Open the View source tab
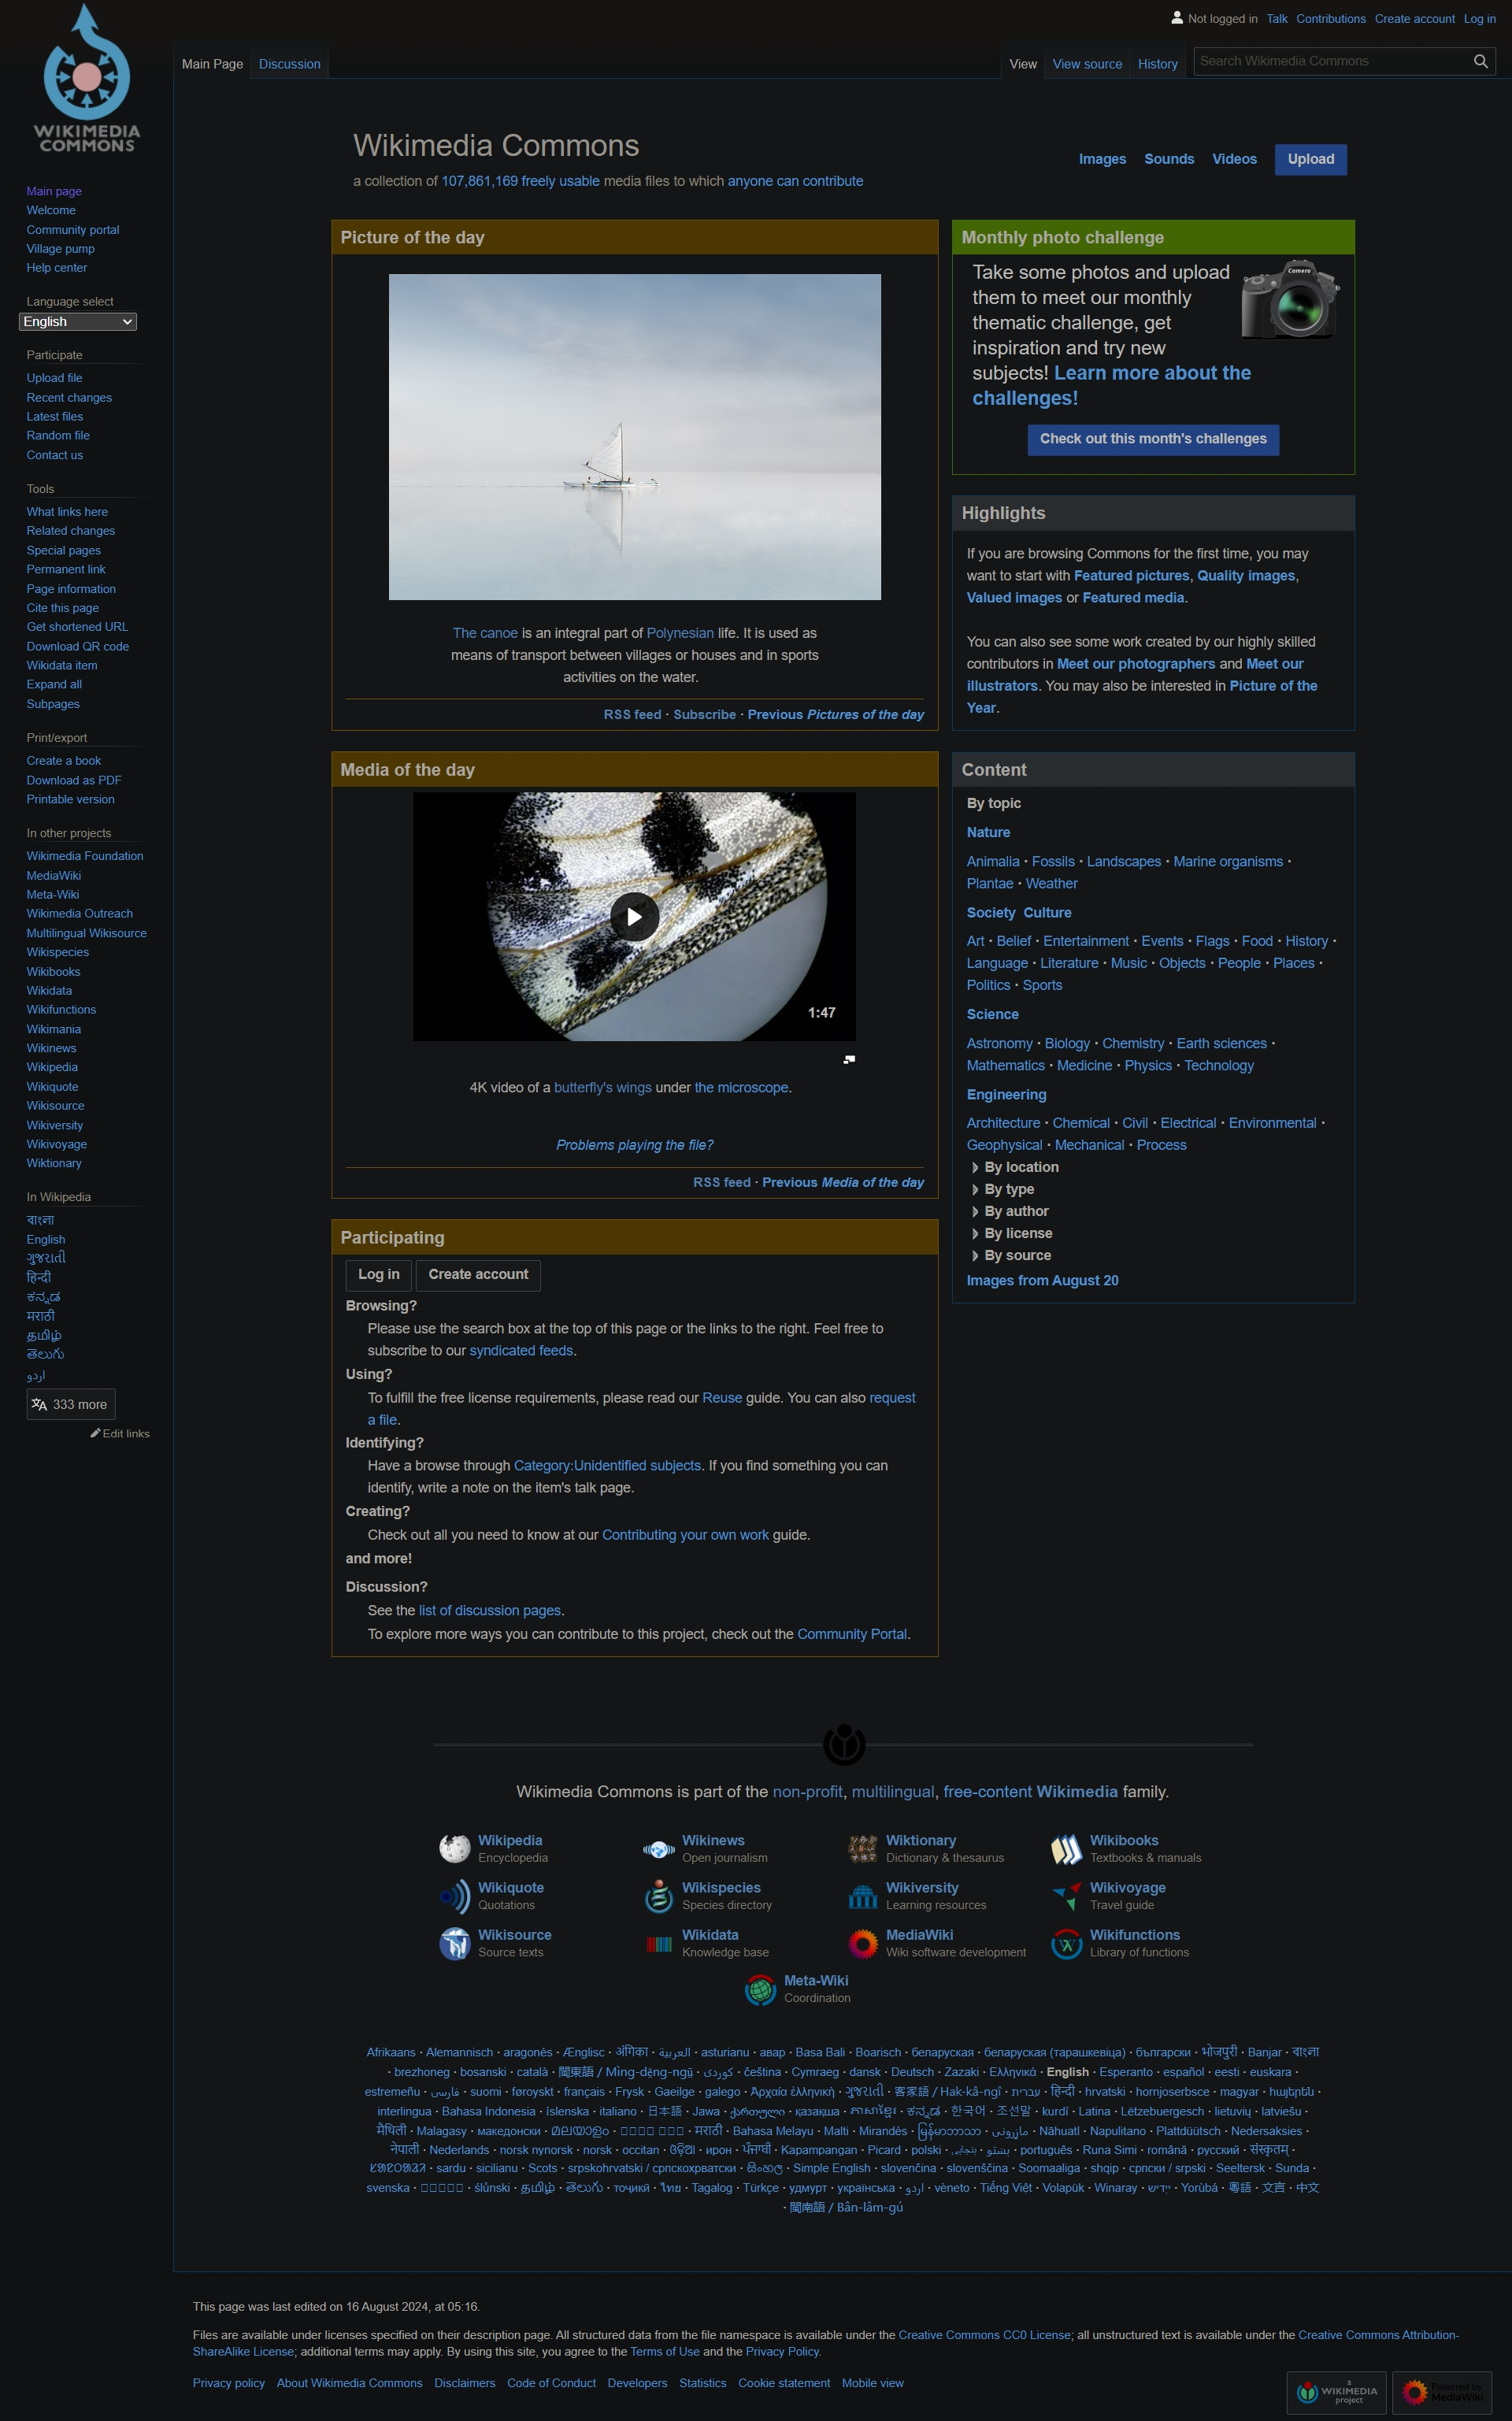This screenshot has height=2421, width=1512. pyautogui.click(x=1087, y=64)
